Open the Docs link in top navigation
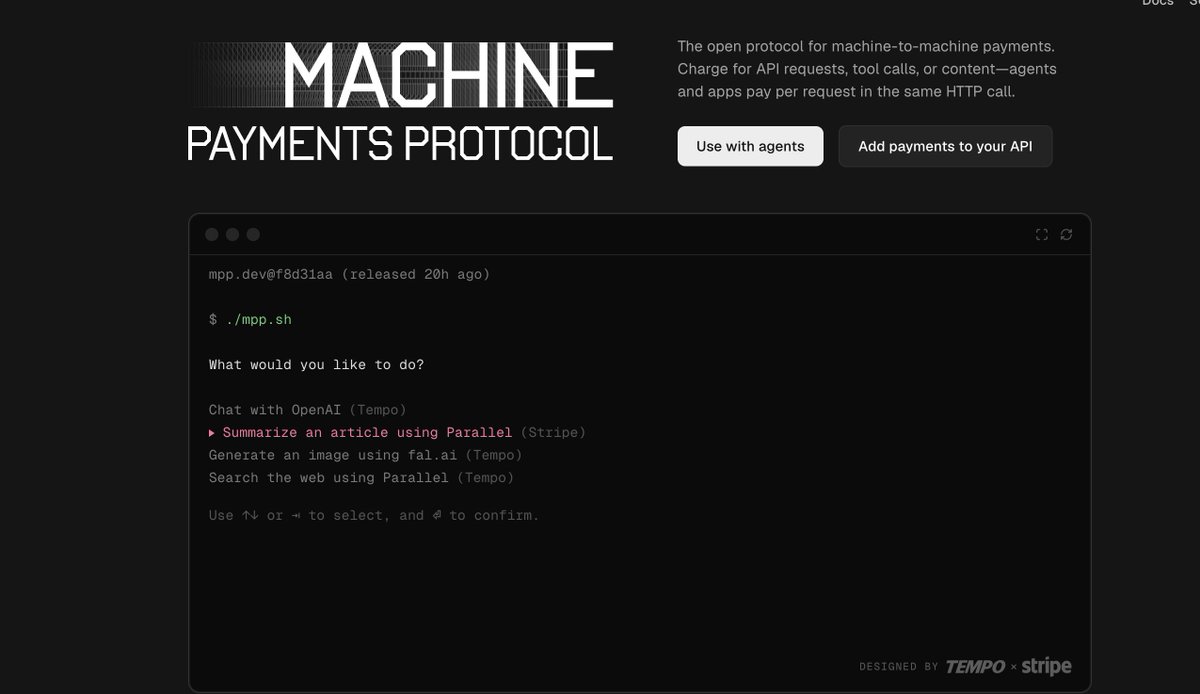This screenshot has height=694, width=1200. tap(1157, 3)
